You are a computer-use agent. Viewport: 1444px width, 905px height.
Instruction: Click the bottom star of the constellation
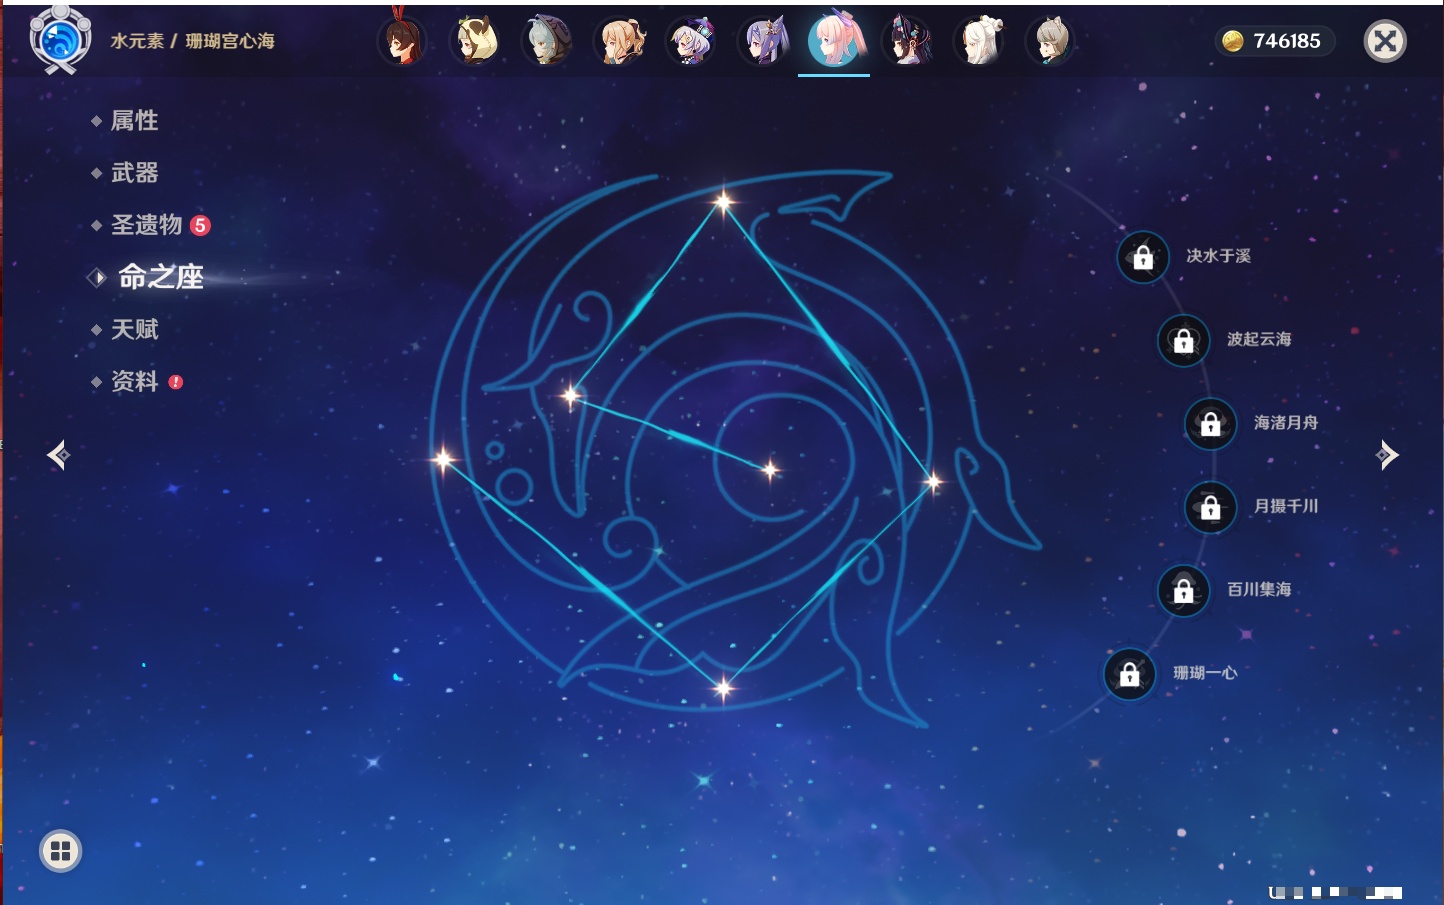pos(723,687)
